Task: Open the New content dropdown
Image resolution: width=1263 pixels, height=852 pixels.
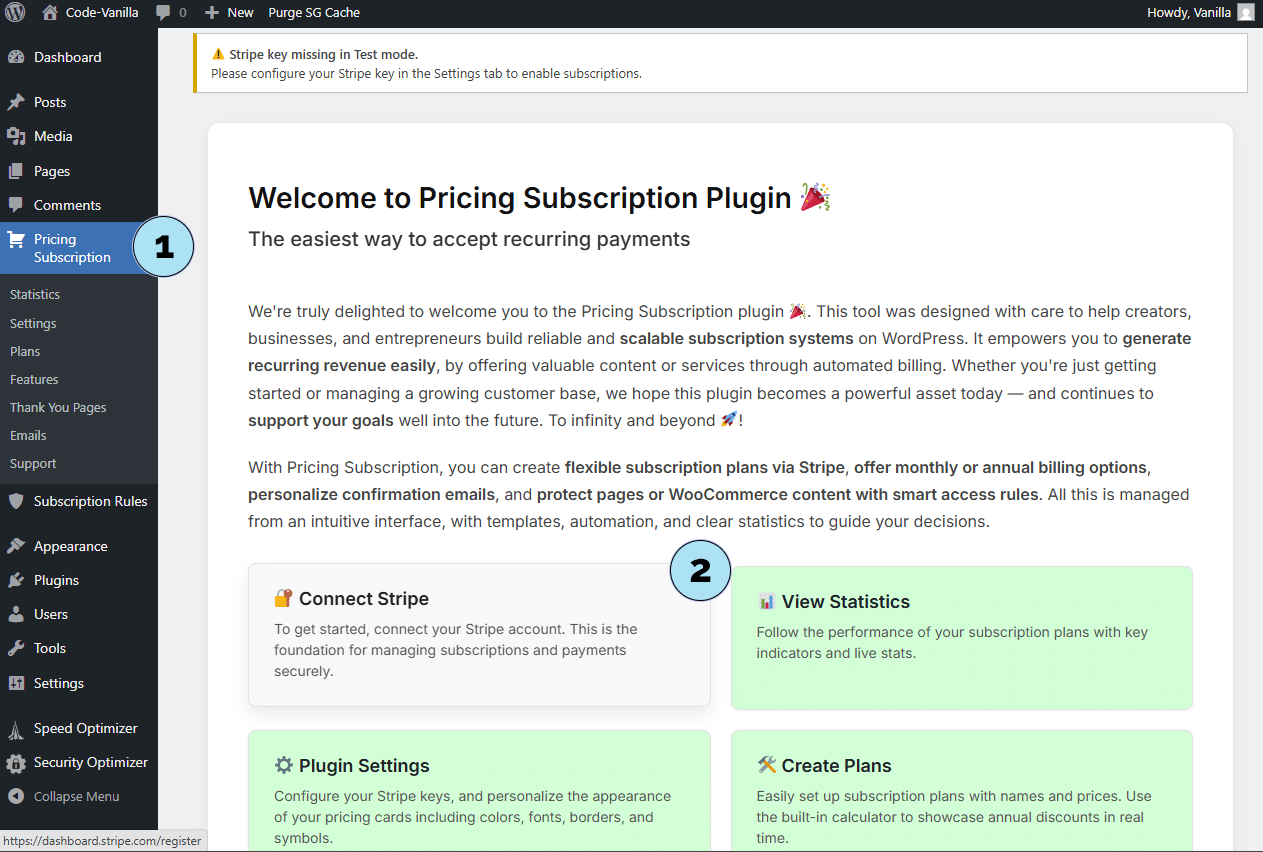Action: click(229, 13)
